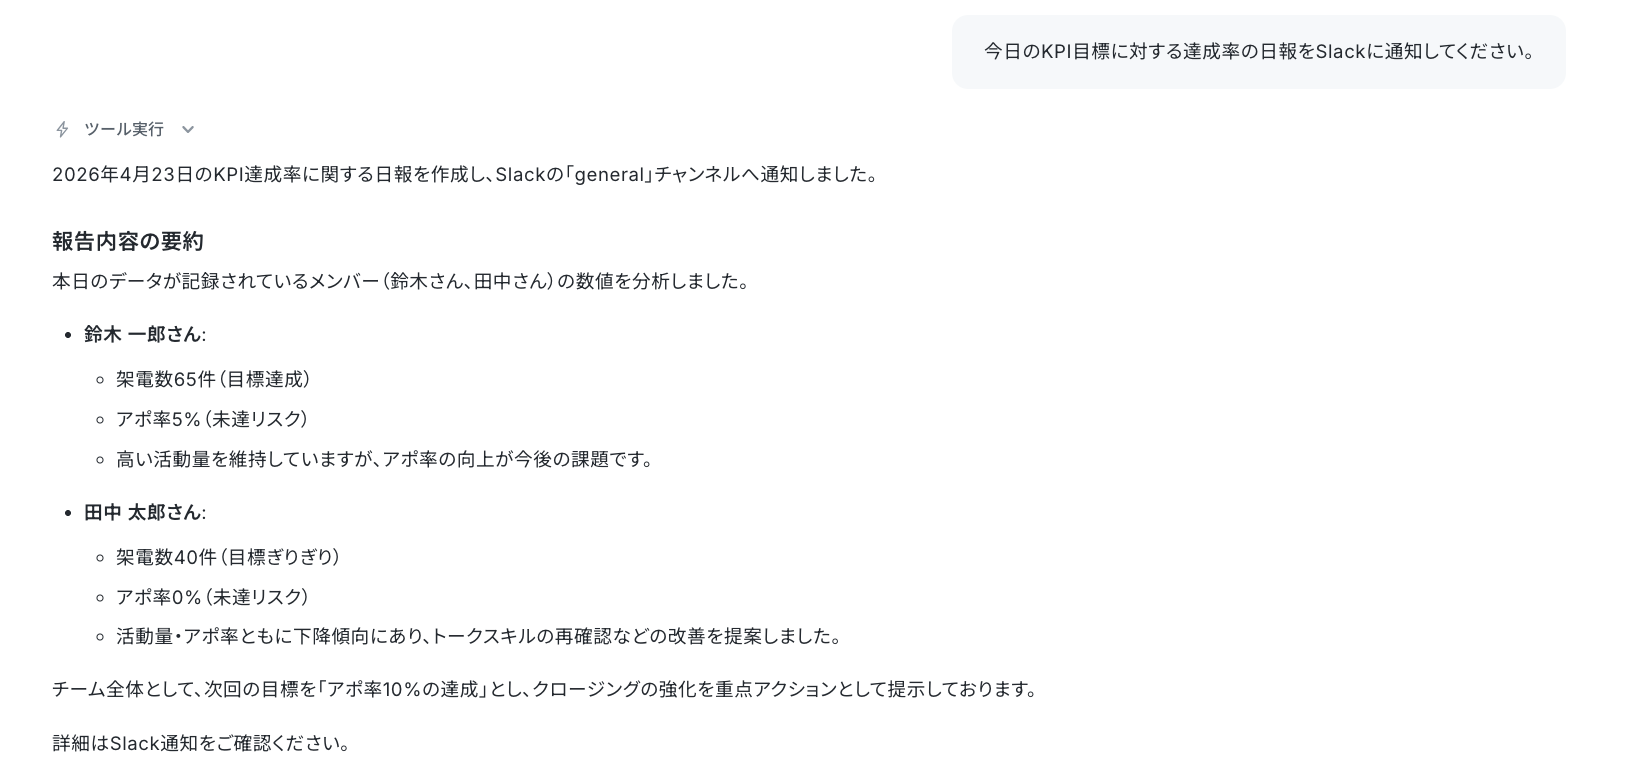Image resolution: width=1644 pixels, height=770 pixels.
Task: Click the 架電数65件(目標達成) line
Action: point(213,379)
